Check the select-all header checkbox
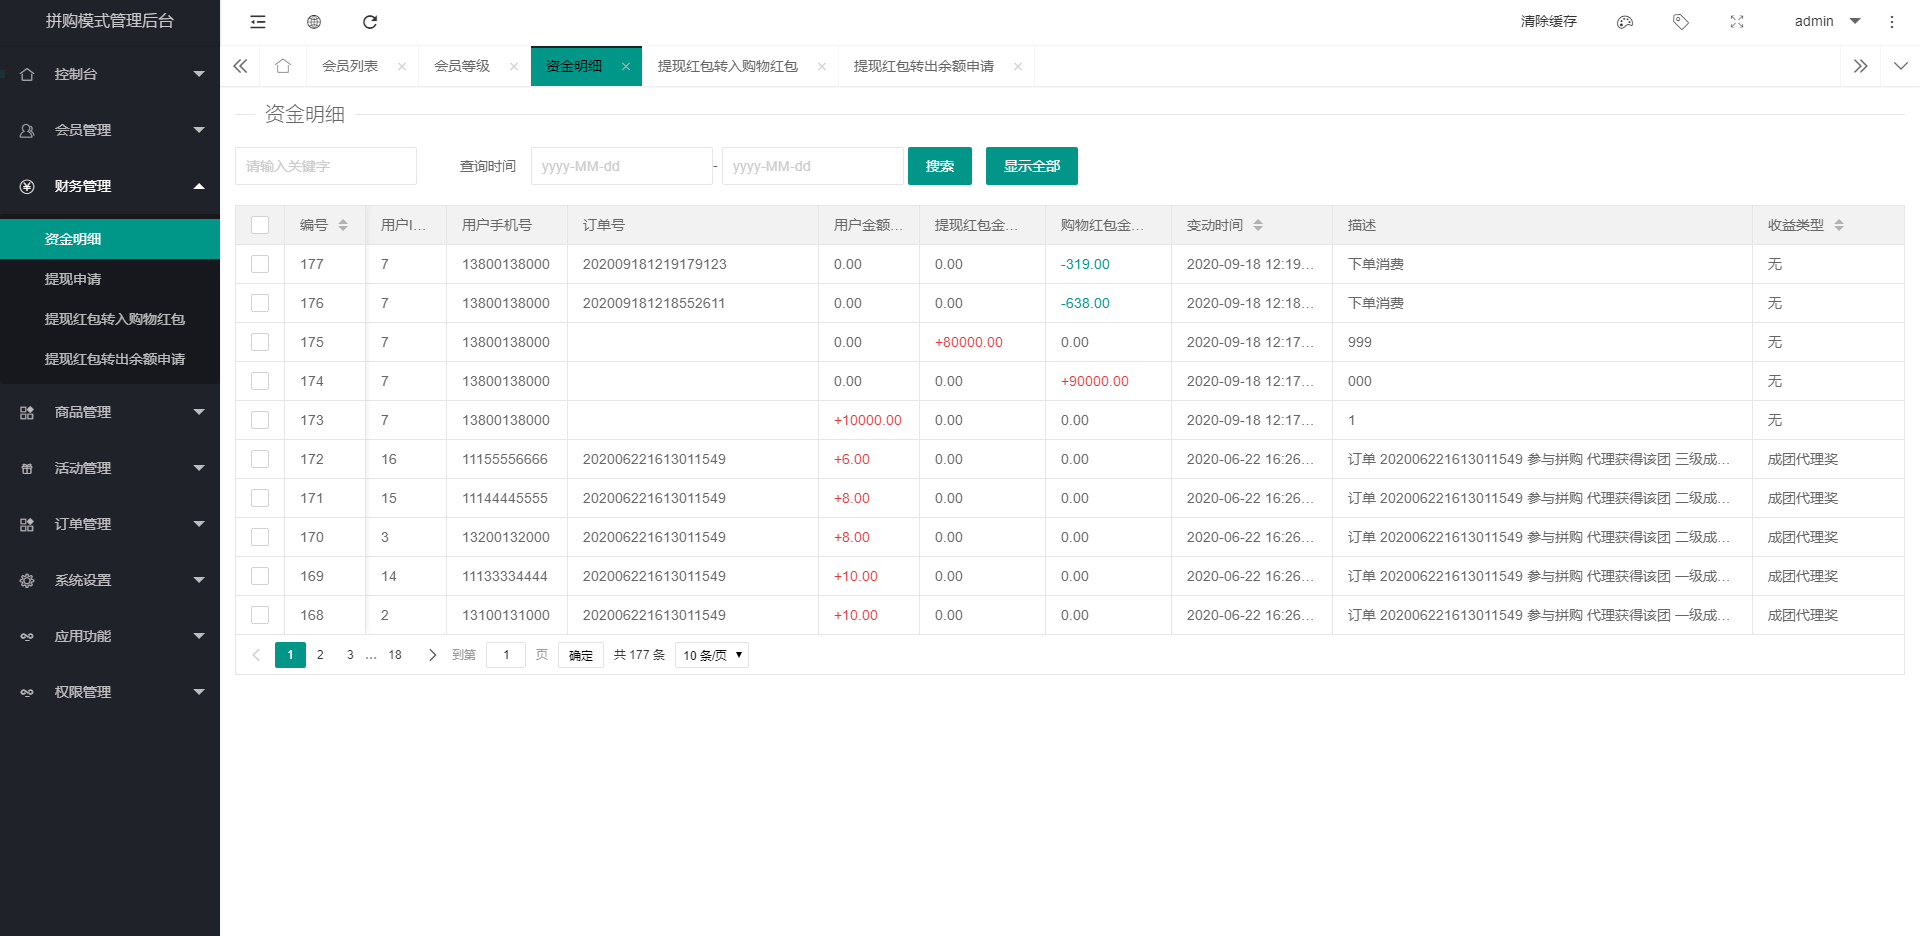This screenshot has height=936, width=1920. [x=260, y=225]
